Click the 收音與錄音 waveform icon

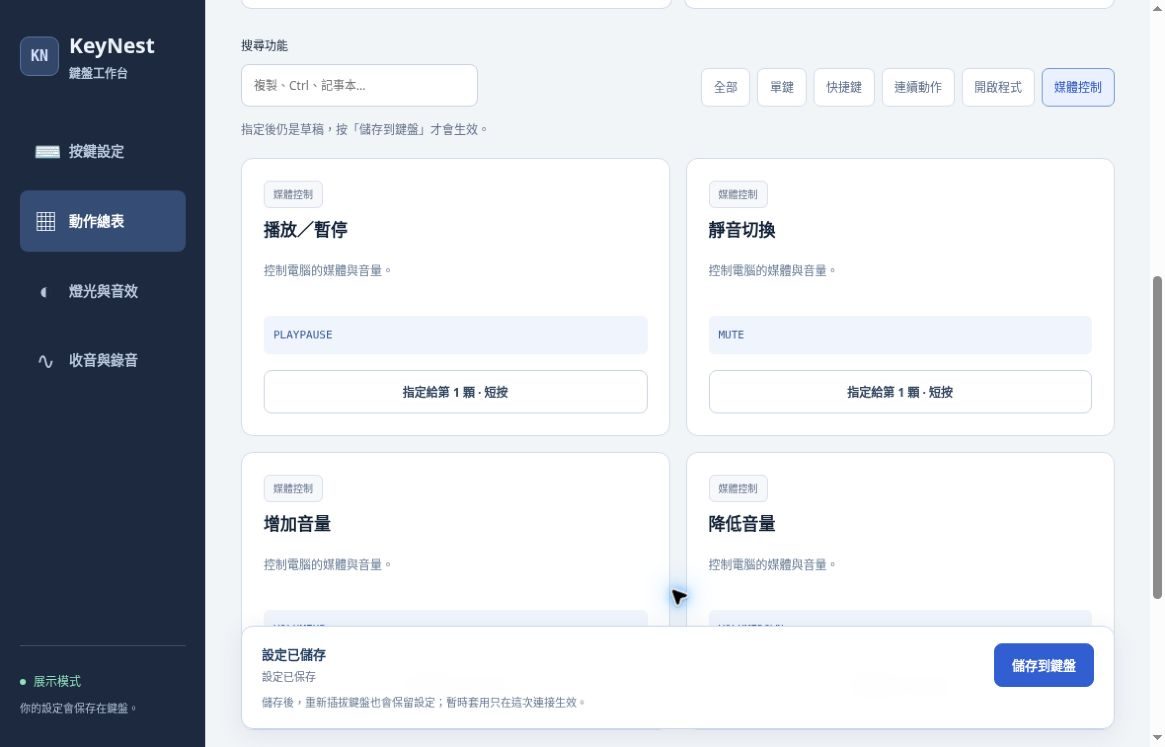(x=45, y=360)
